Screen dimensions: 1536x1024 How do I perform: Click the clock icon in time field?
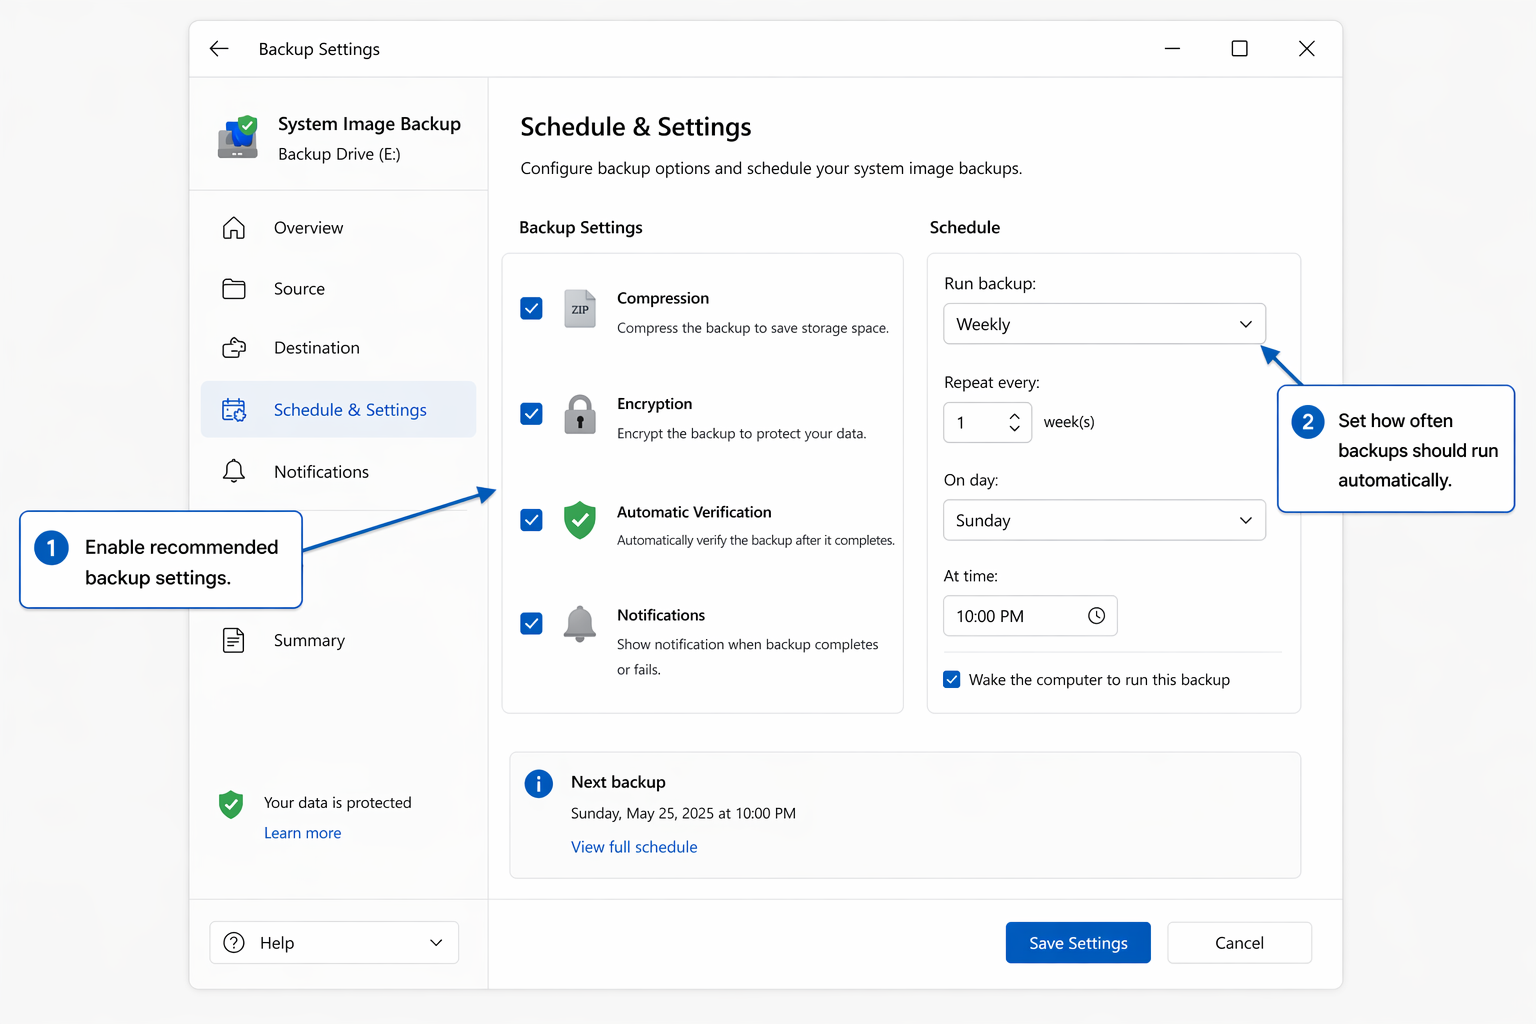tap(1096, 616)
